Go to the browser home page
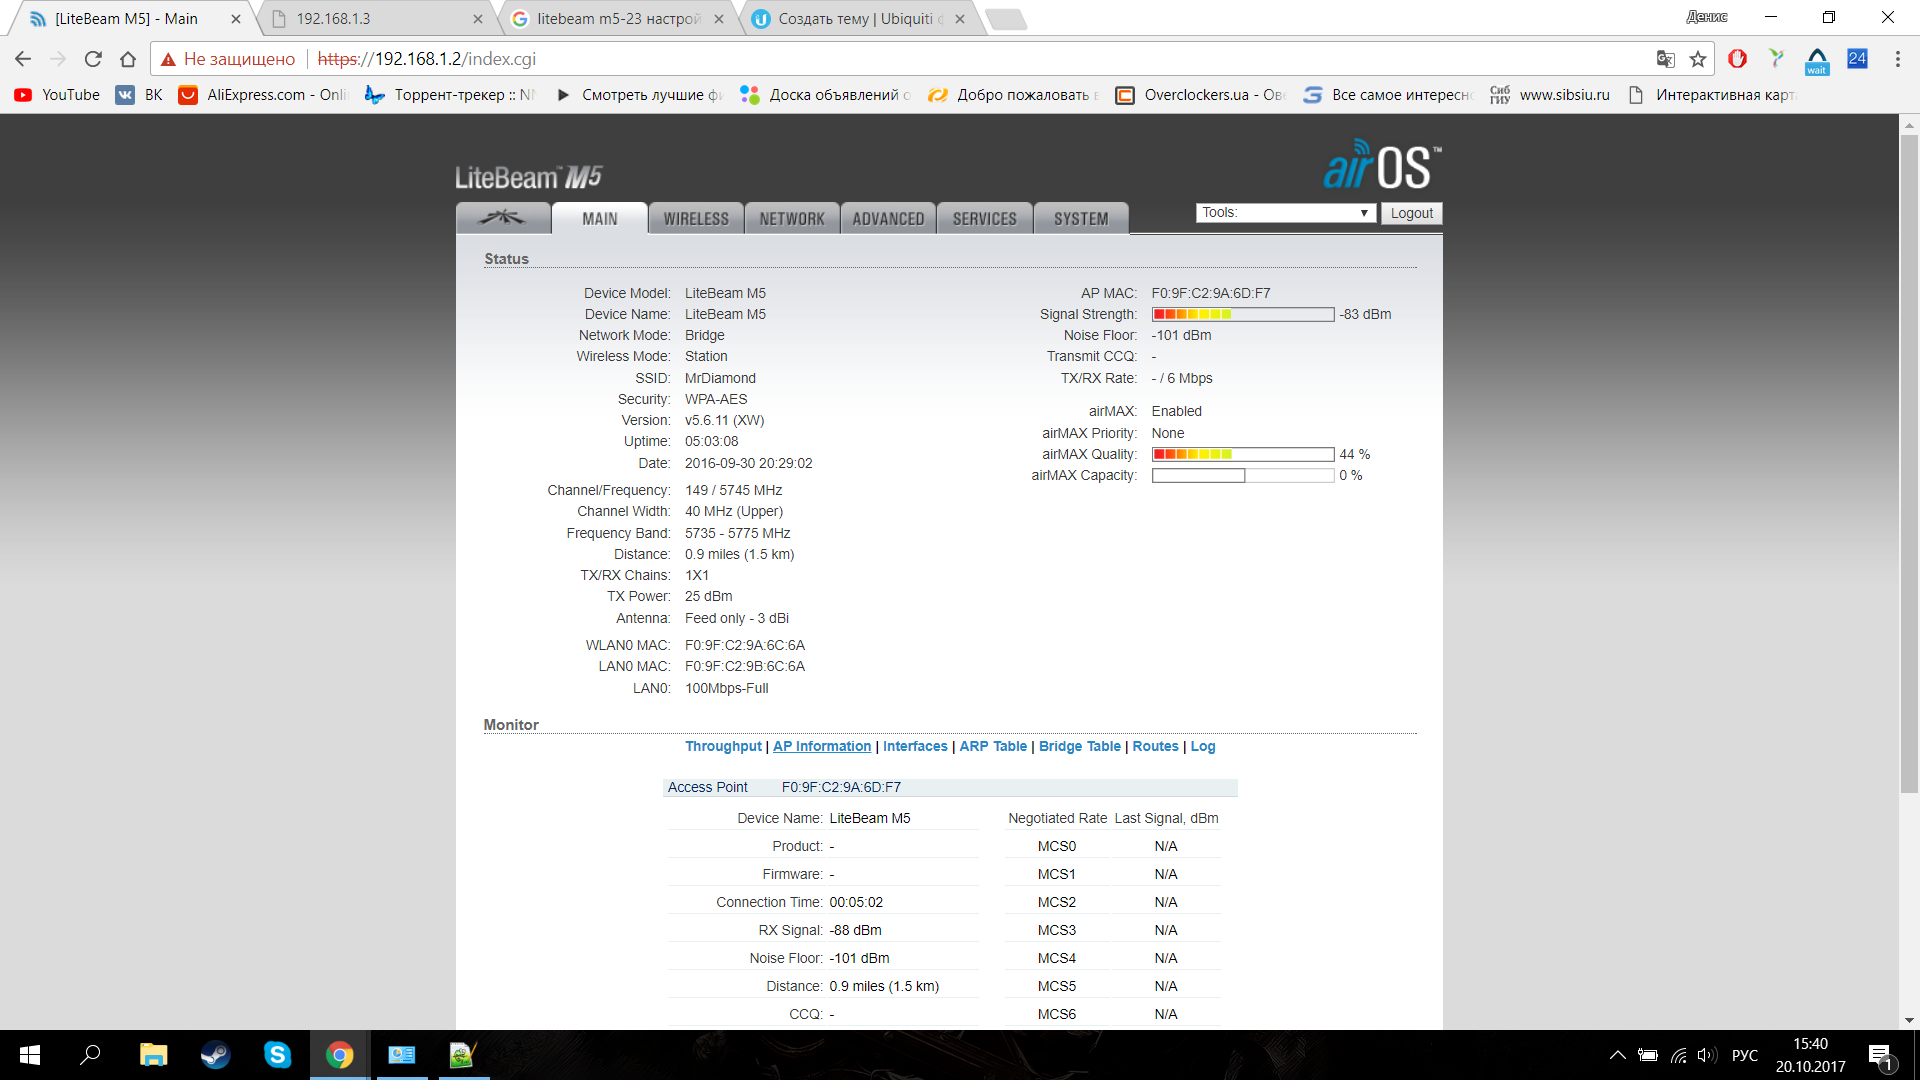Viewport: 1920px width, 1080px height. tap(128, 59)
